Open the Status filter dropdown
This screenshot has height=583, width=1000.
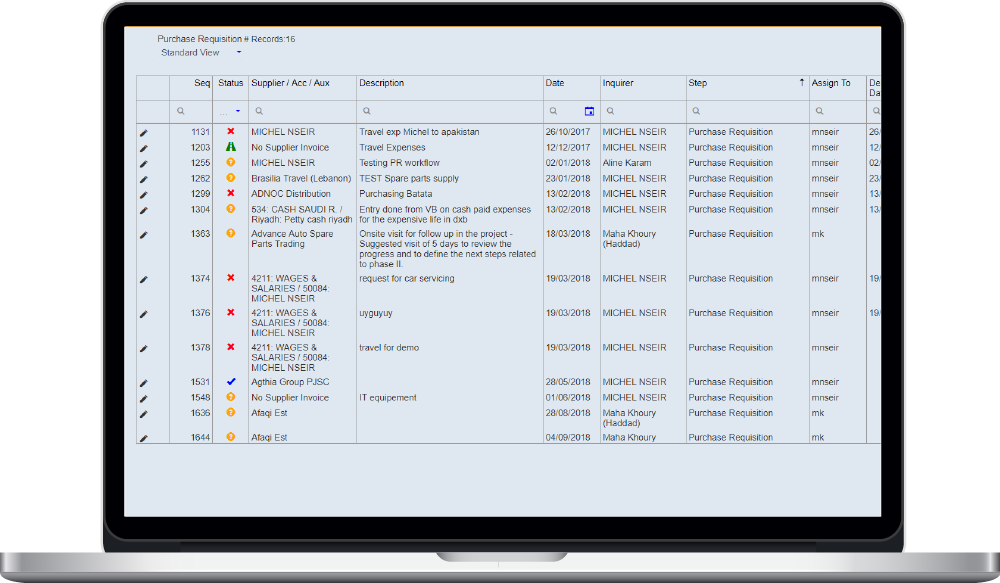pos(237,111)
